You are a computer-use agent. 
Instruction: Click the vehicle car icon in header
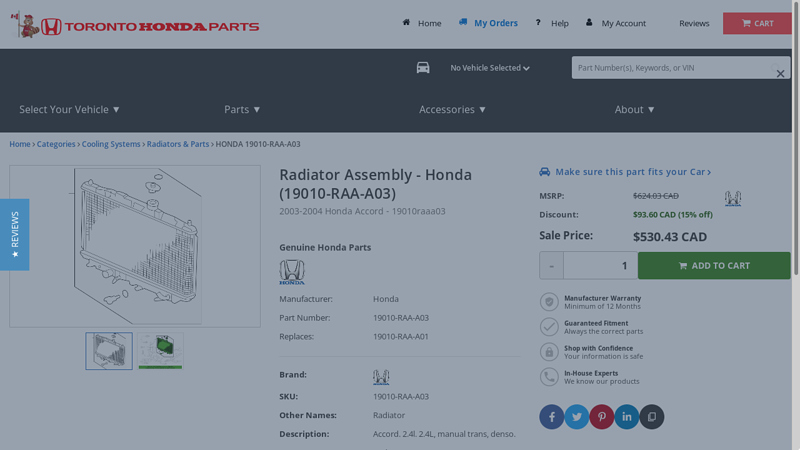click(x=423, y=68)
